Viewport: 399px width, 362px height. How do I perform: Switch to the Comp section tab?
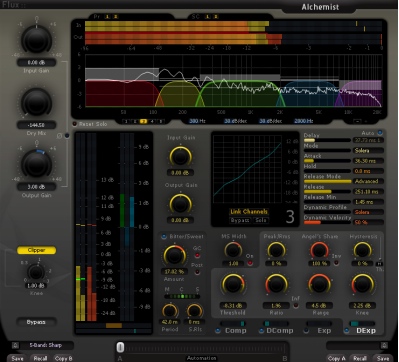click(236, 331)
